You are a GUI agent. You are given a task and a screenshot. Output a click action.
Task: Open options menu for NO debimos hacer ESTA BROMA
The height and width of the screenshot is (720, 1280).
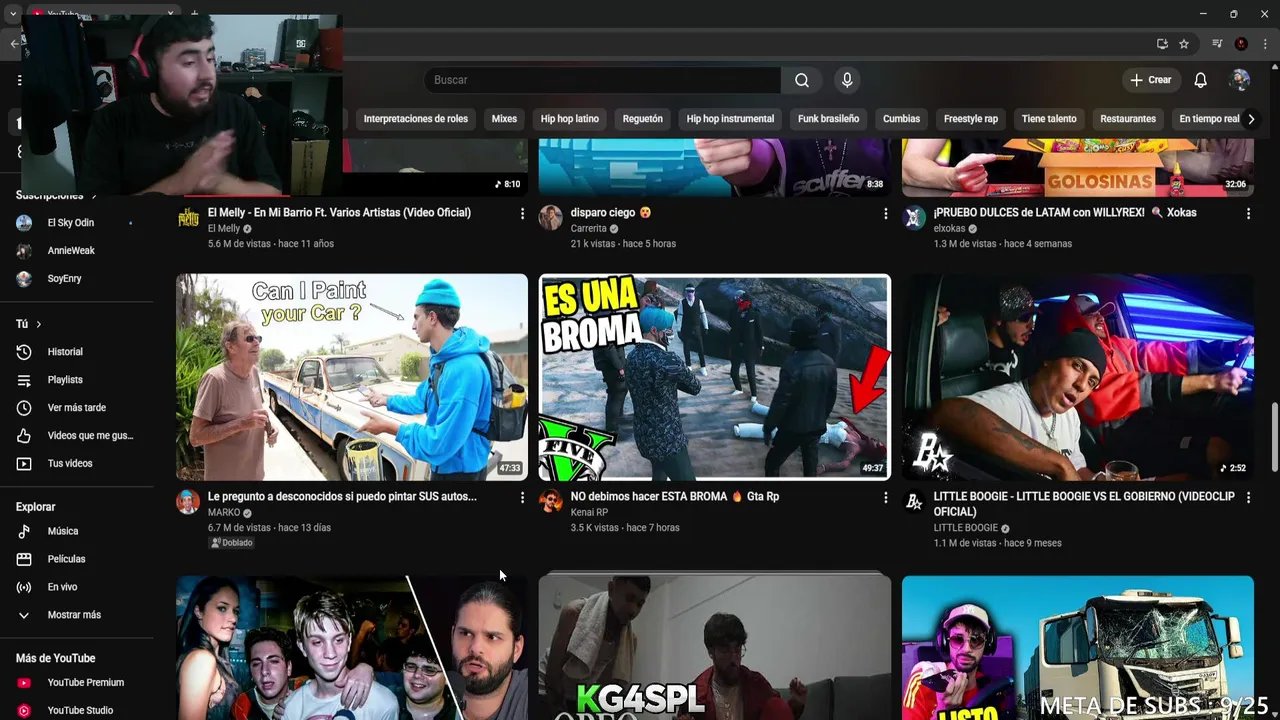[x=885, y=498]
